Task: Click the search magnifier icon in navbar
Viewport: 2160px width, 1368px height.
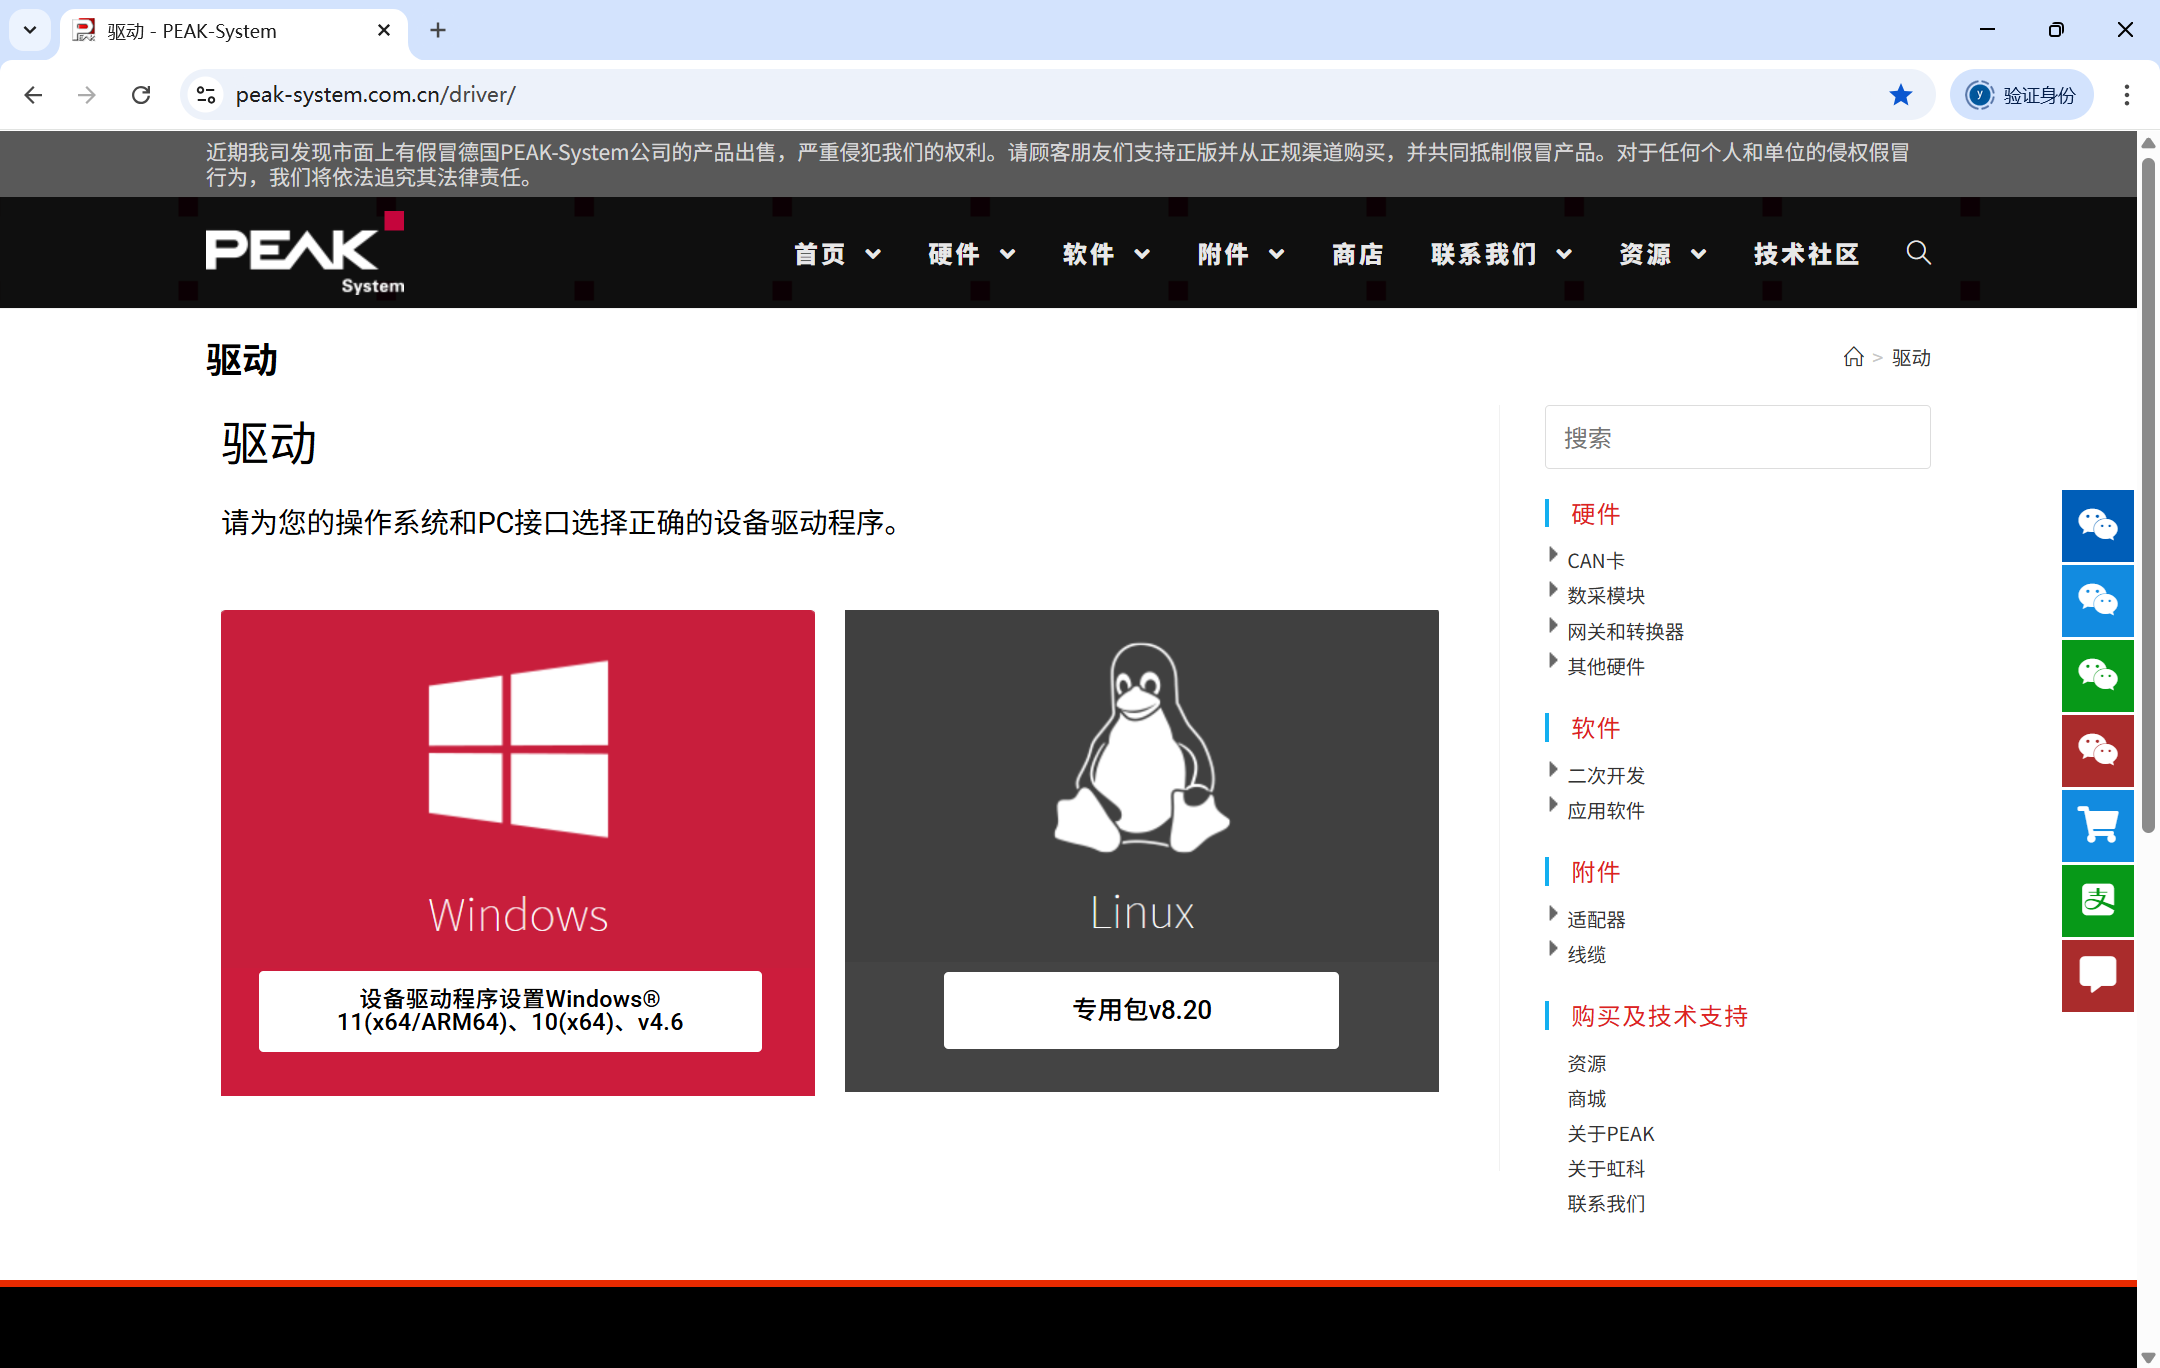Action: (x=1918, y=253)
